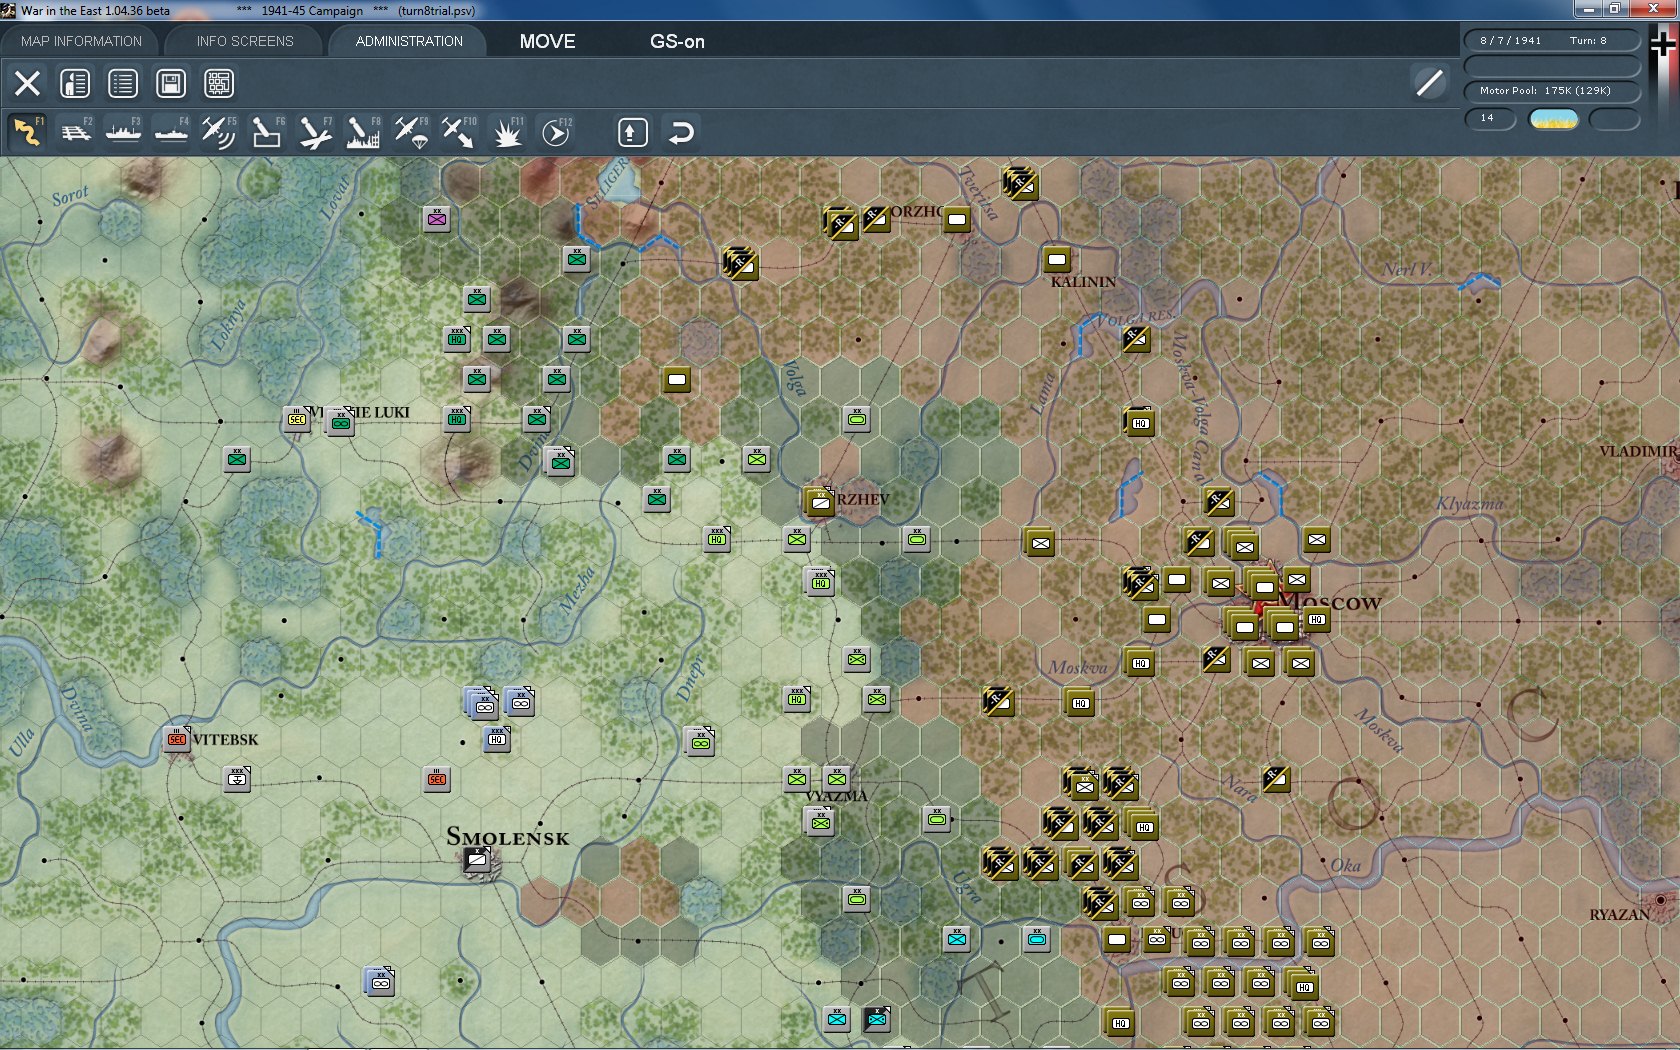Choose the F7 bomb airfield mode
This screenshot has height=1050, width=1680.
point(315,132)
